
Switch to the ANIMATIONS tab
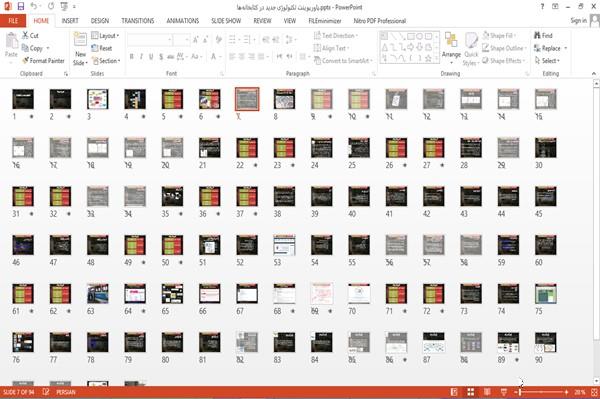click(x=183, y=21)
